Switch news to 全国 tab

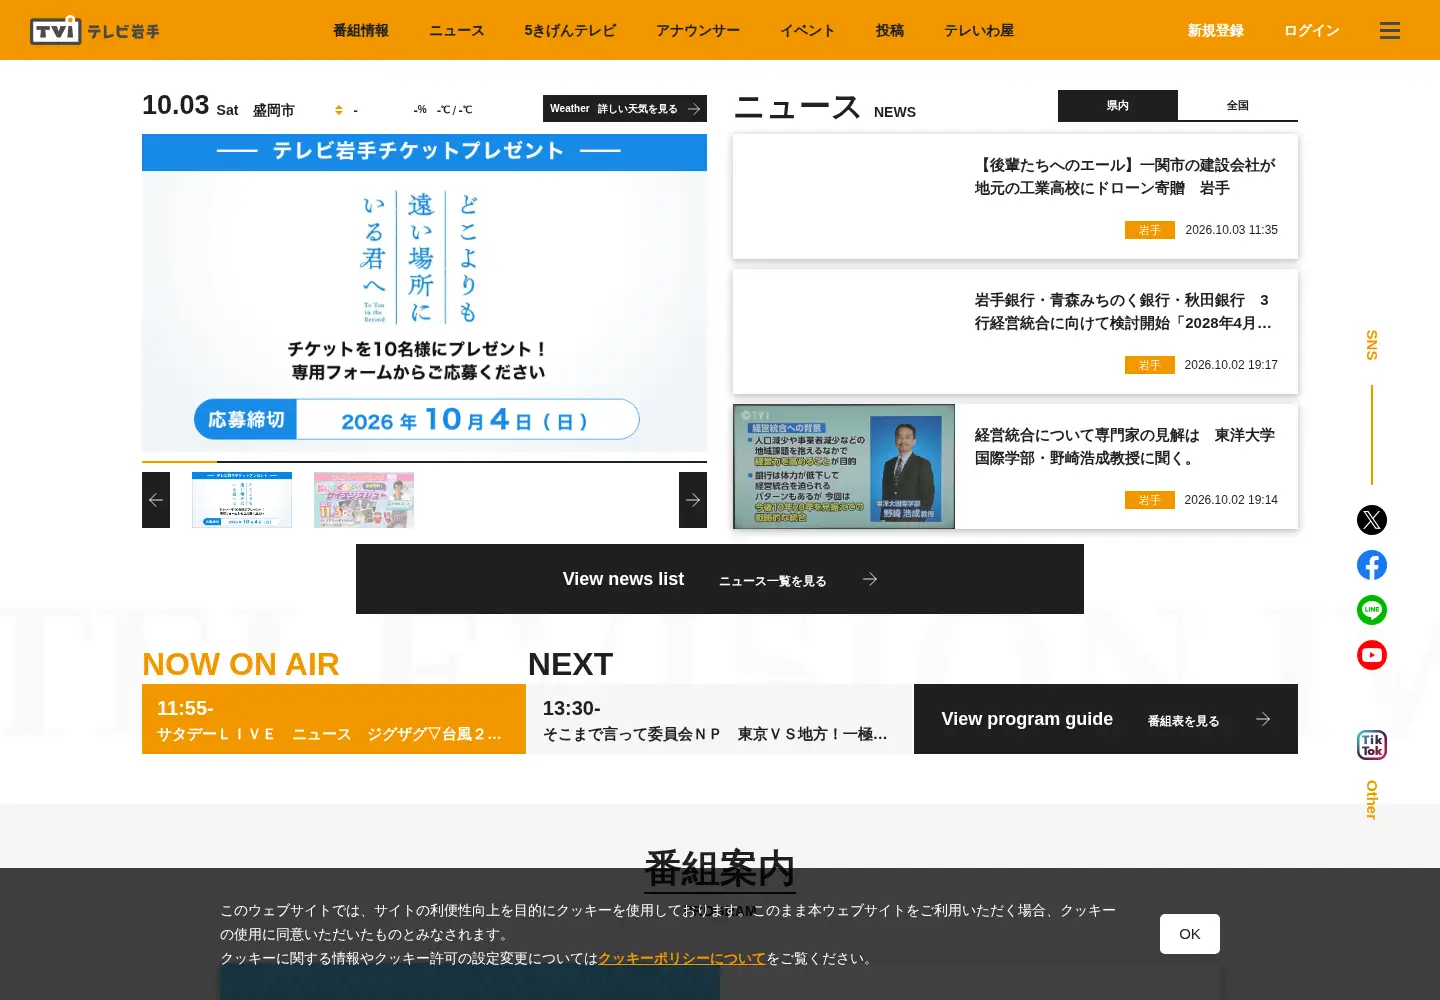1238,105
